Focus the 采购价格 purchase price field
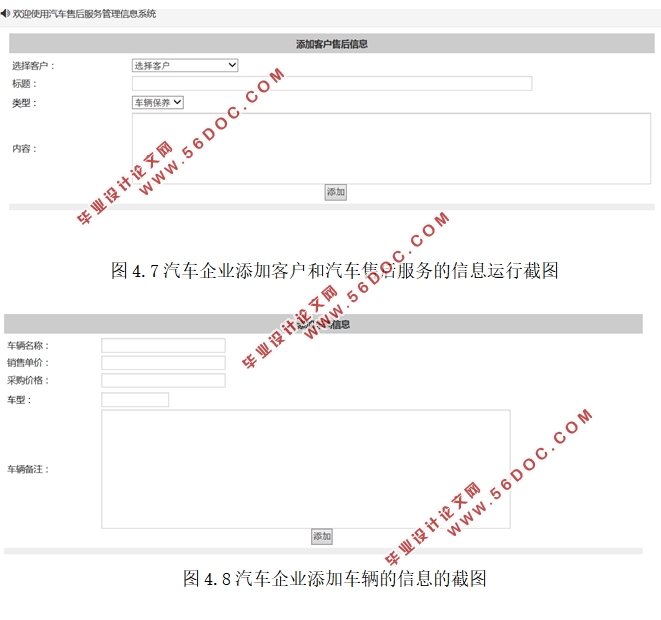 [x=163, y=380]
